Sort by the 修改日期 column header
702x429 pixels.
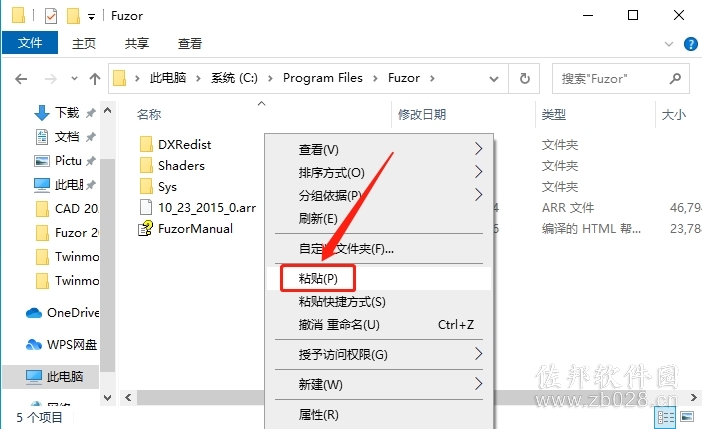tap(422, 115)
